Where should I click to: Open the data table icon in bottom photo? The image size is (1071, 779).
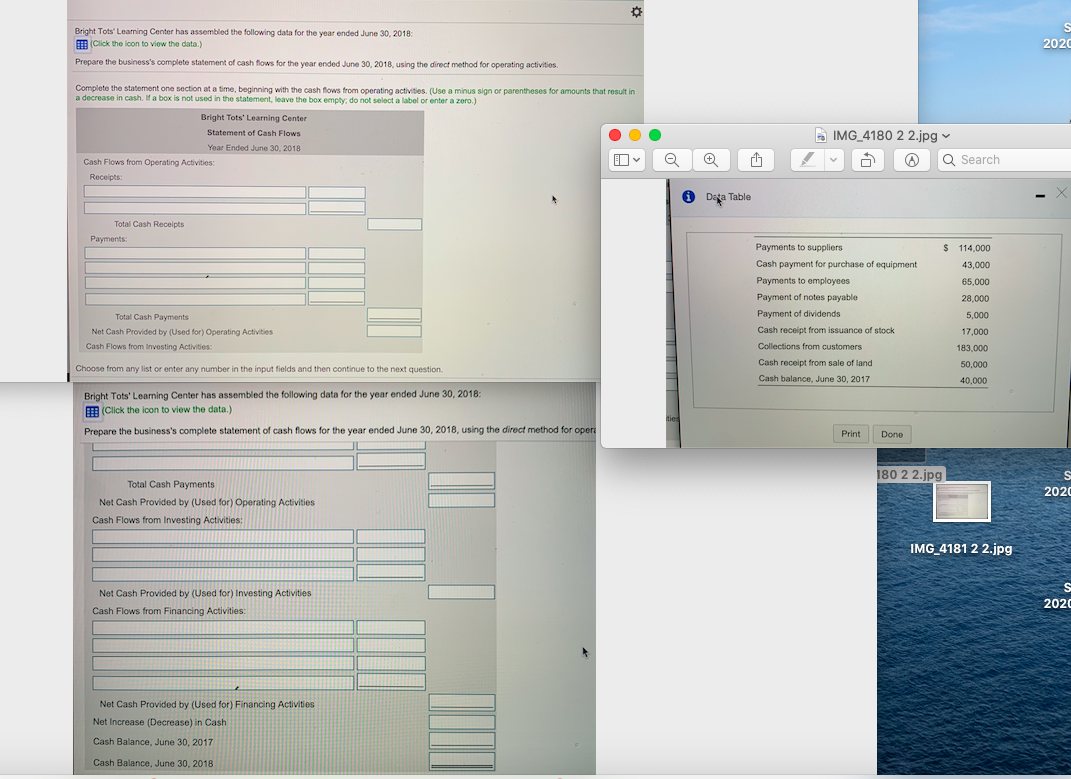click(92, 411)
